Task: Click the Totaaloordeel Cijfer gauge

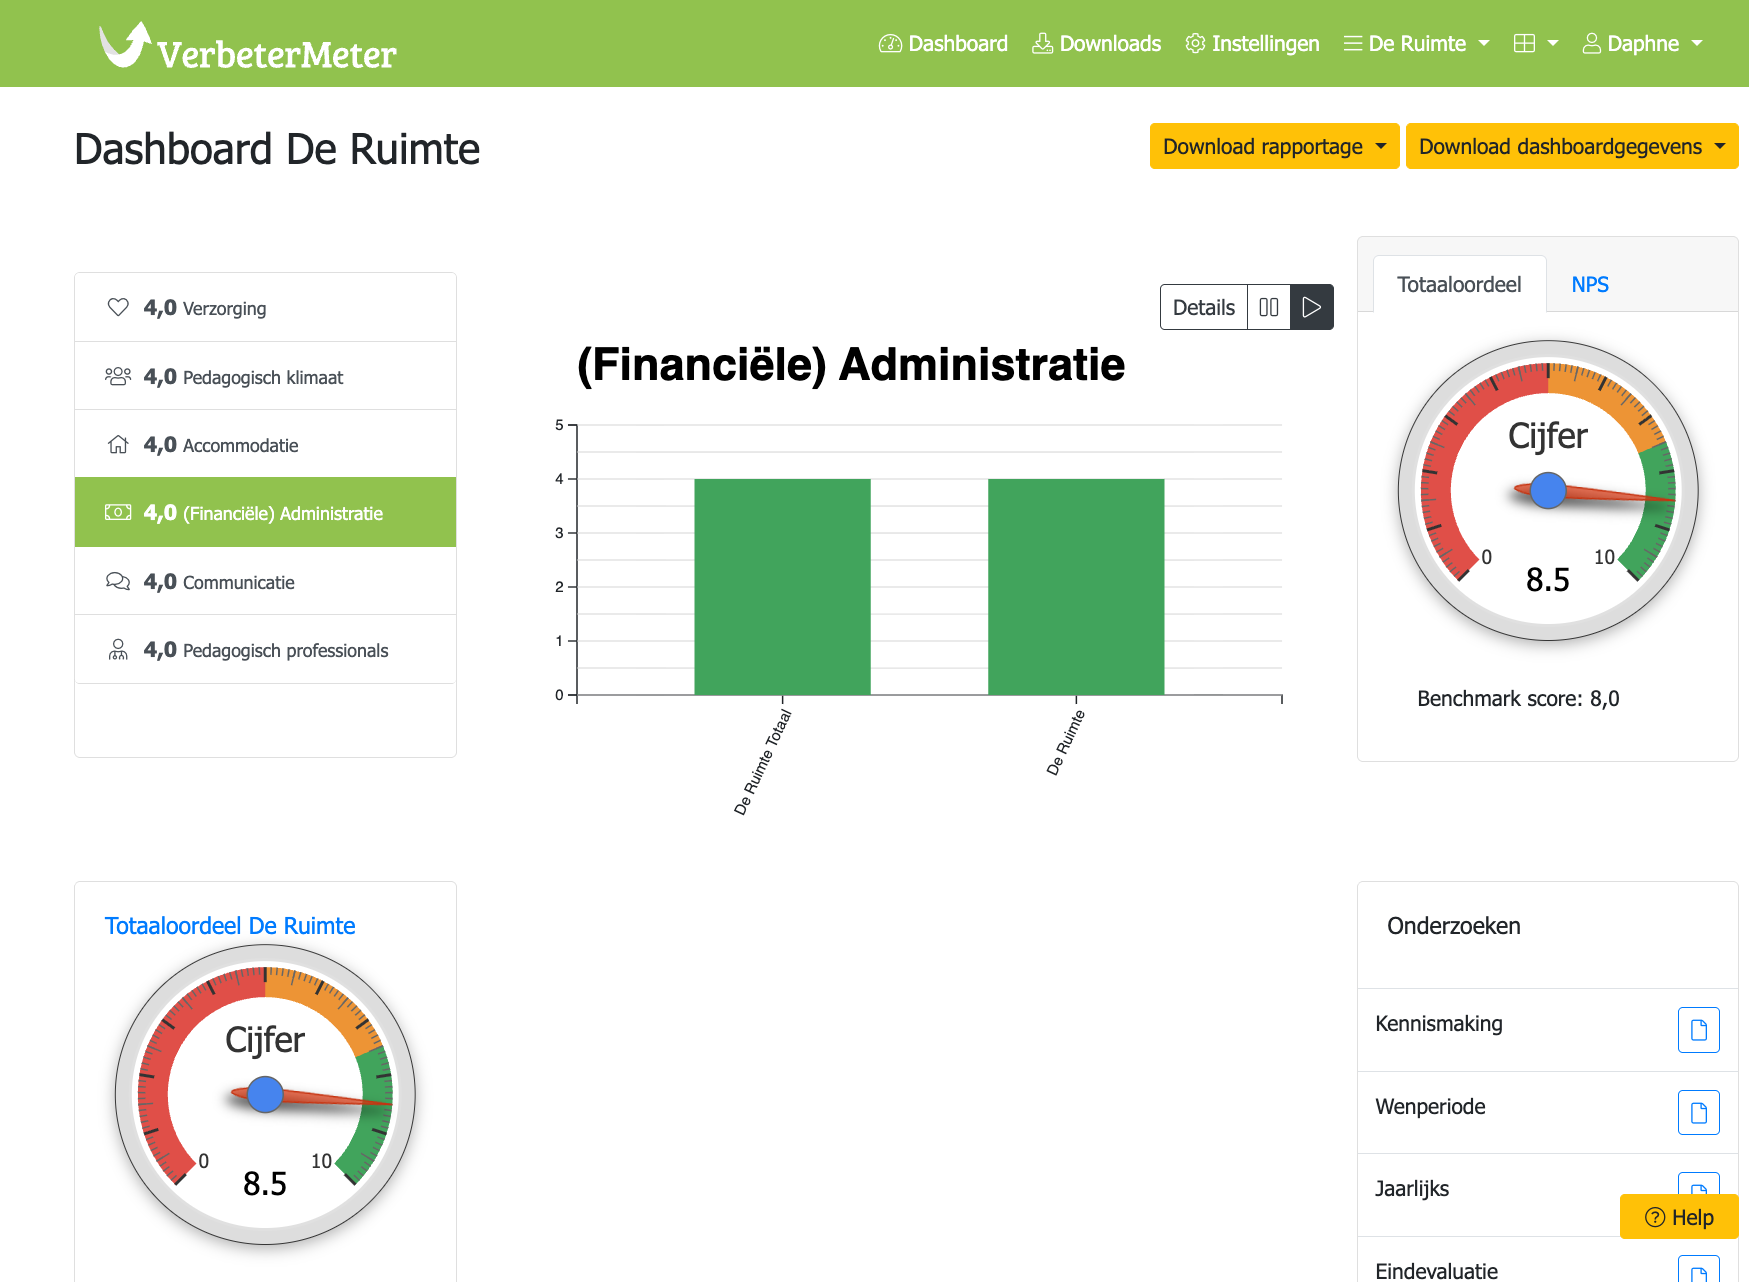Action: pos(1548,491)
